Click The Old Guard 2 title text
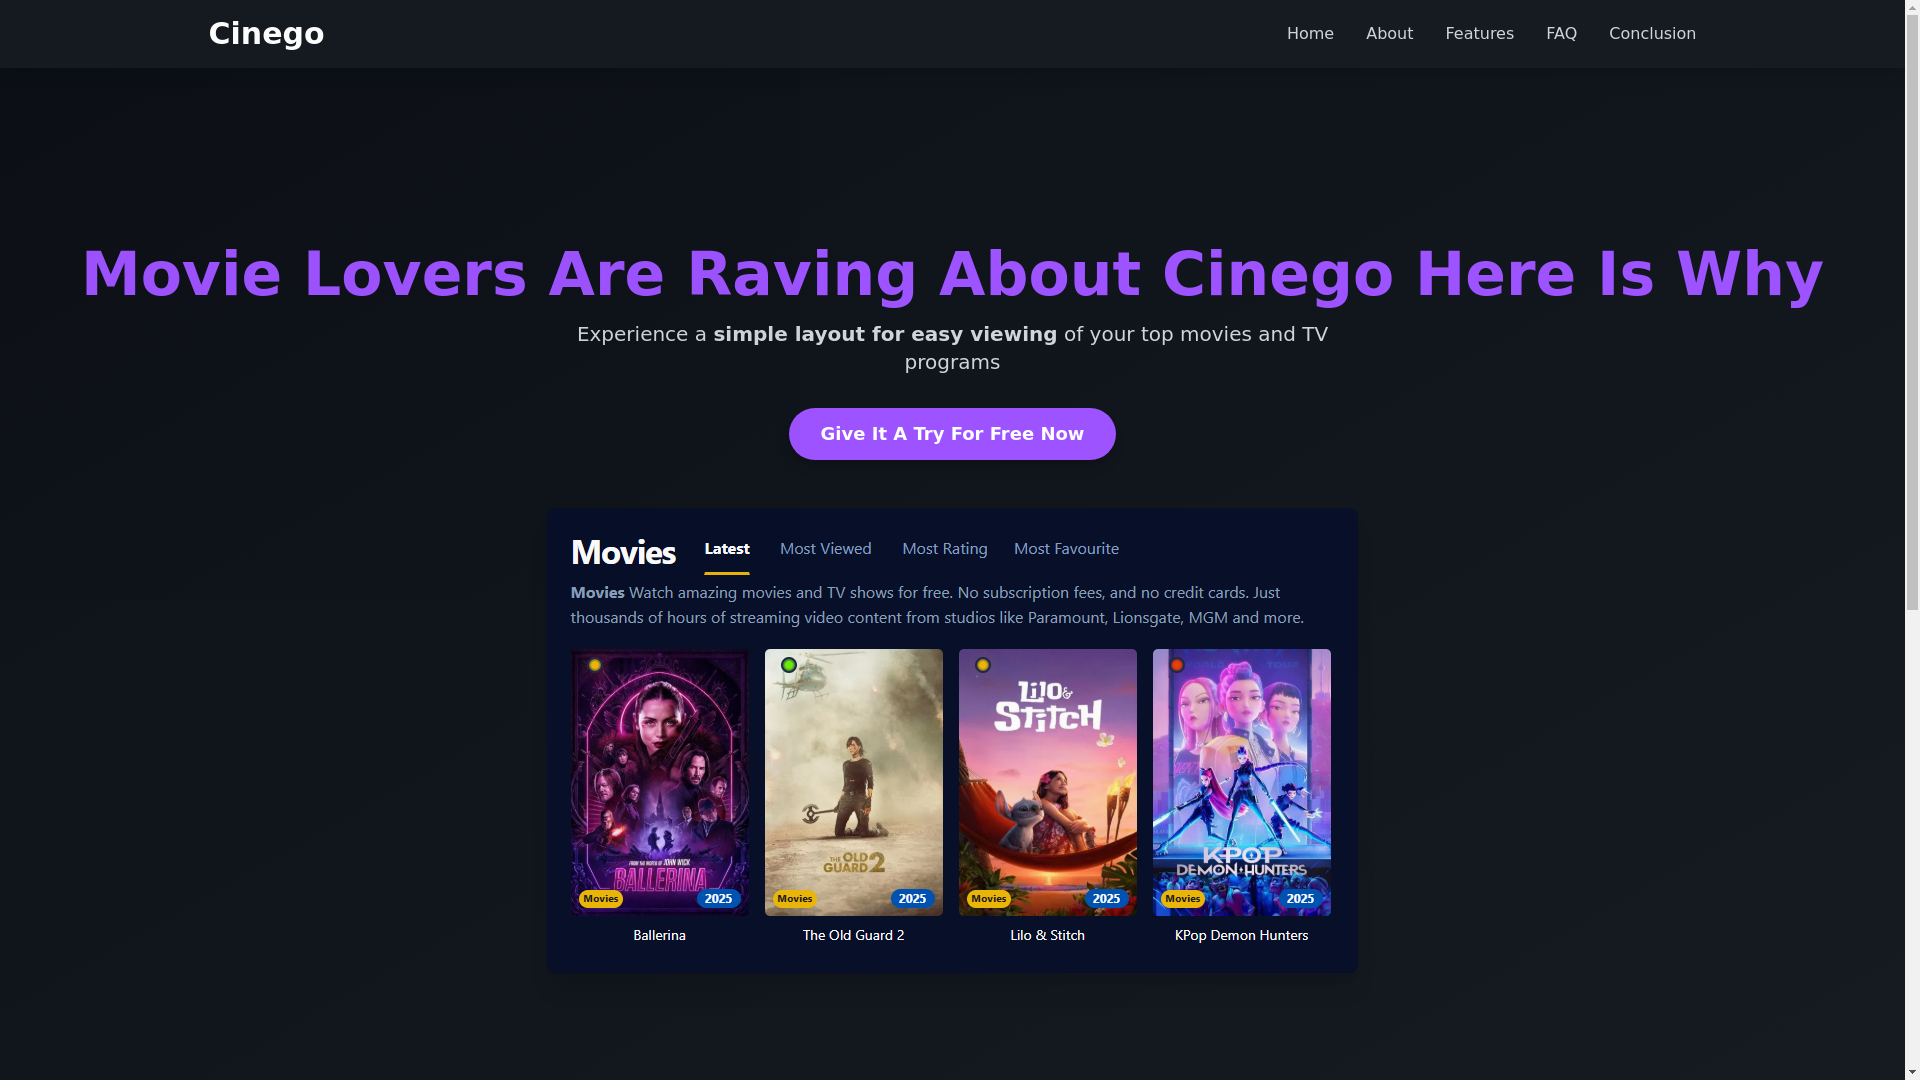Screen dimensions: 1920x1080 coord(854,936)
